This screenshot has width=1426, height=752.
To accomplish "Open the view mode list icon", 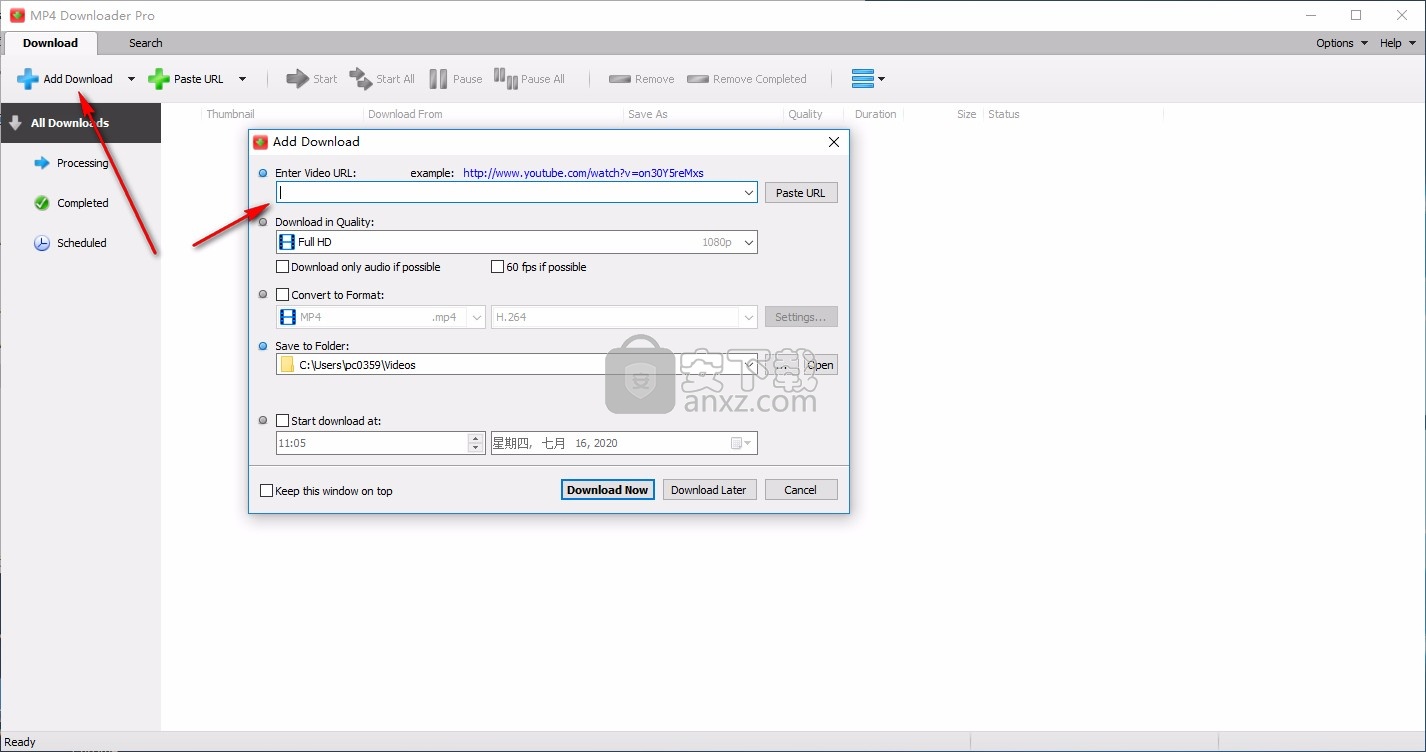I will pos(868,78).
